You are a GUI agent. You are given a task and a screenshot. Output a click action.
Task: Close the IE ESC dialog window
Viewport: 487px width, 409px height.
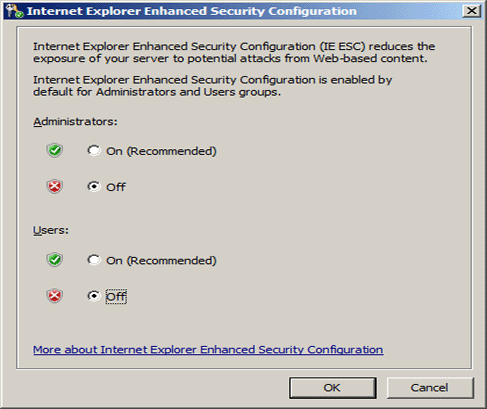(472, 11)
